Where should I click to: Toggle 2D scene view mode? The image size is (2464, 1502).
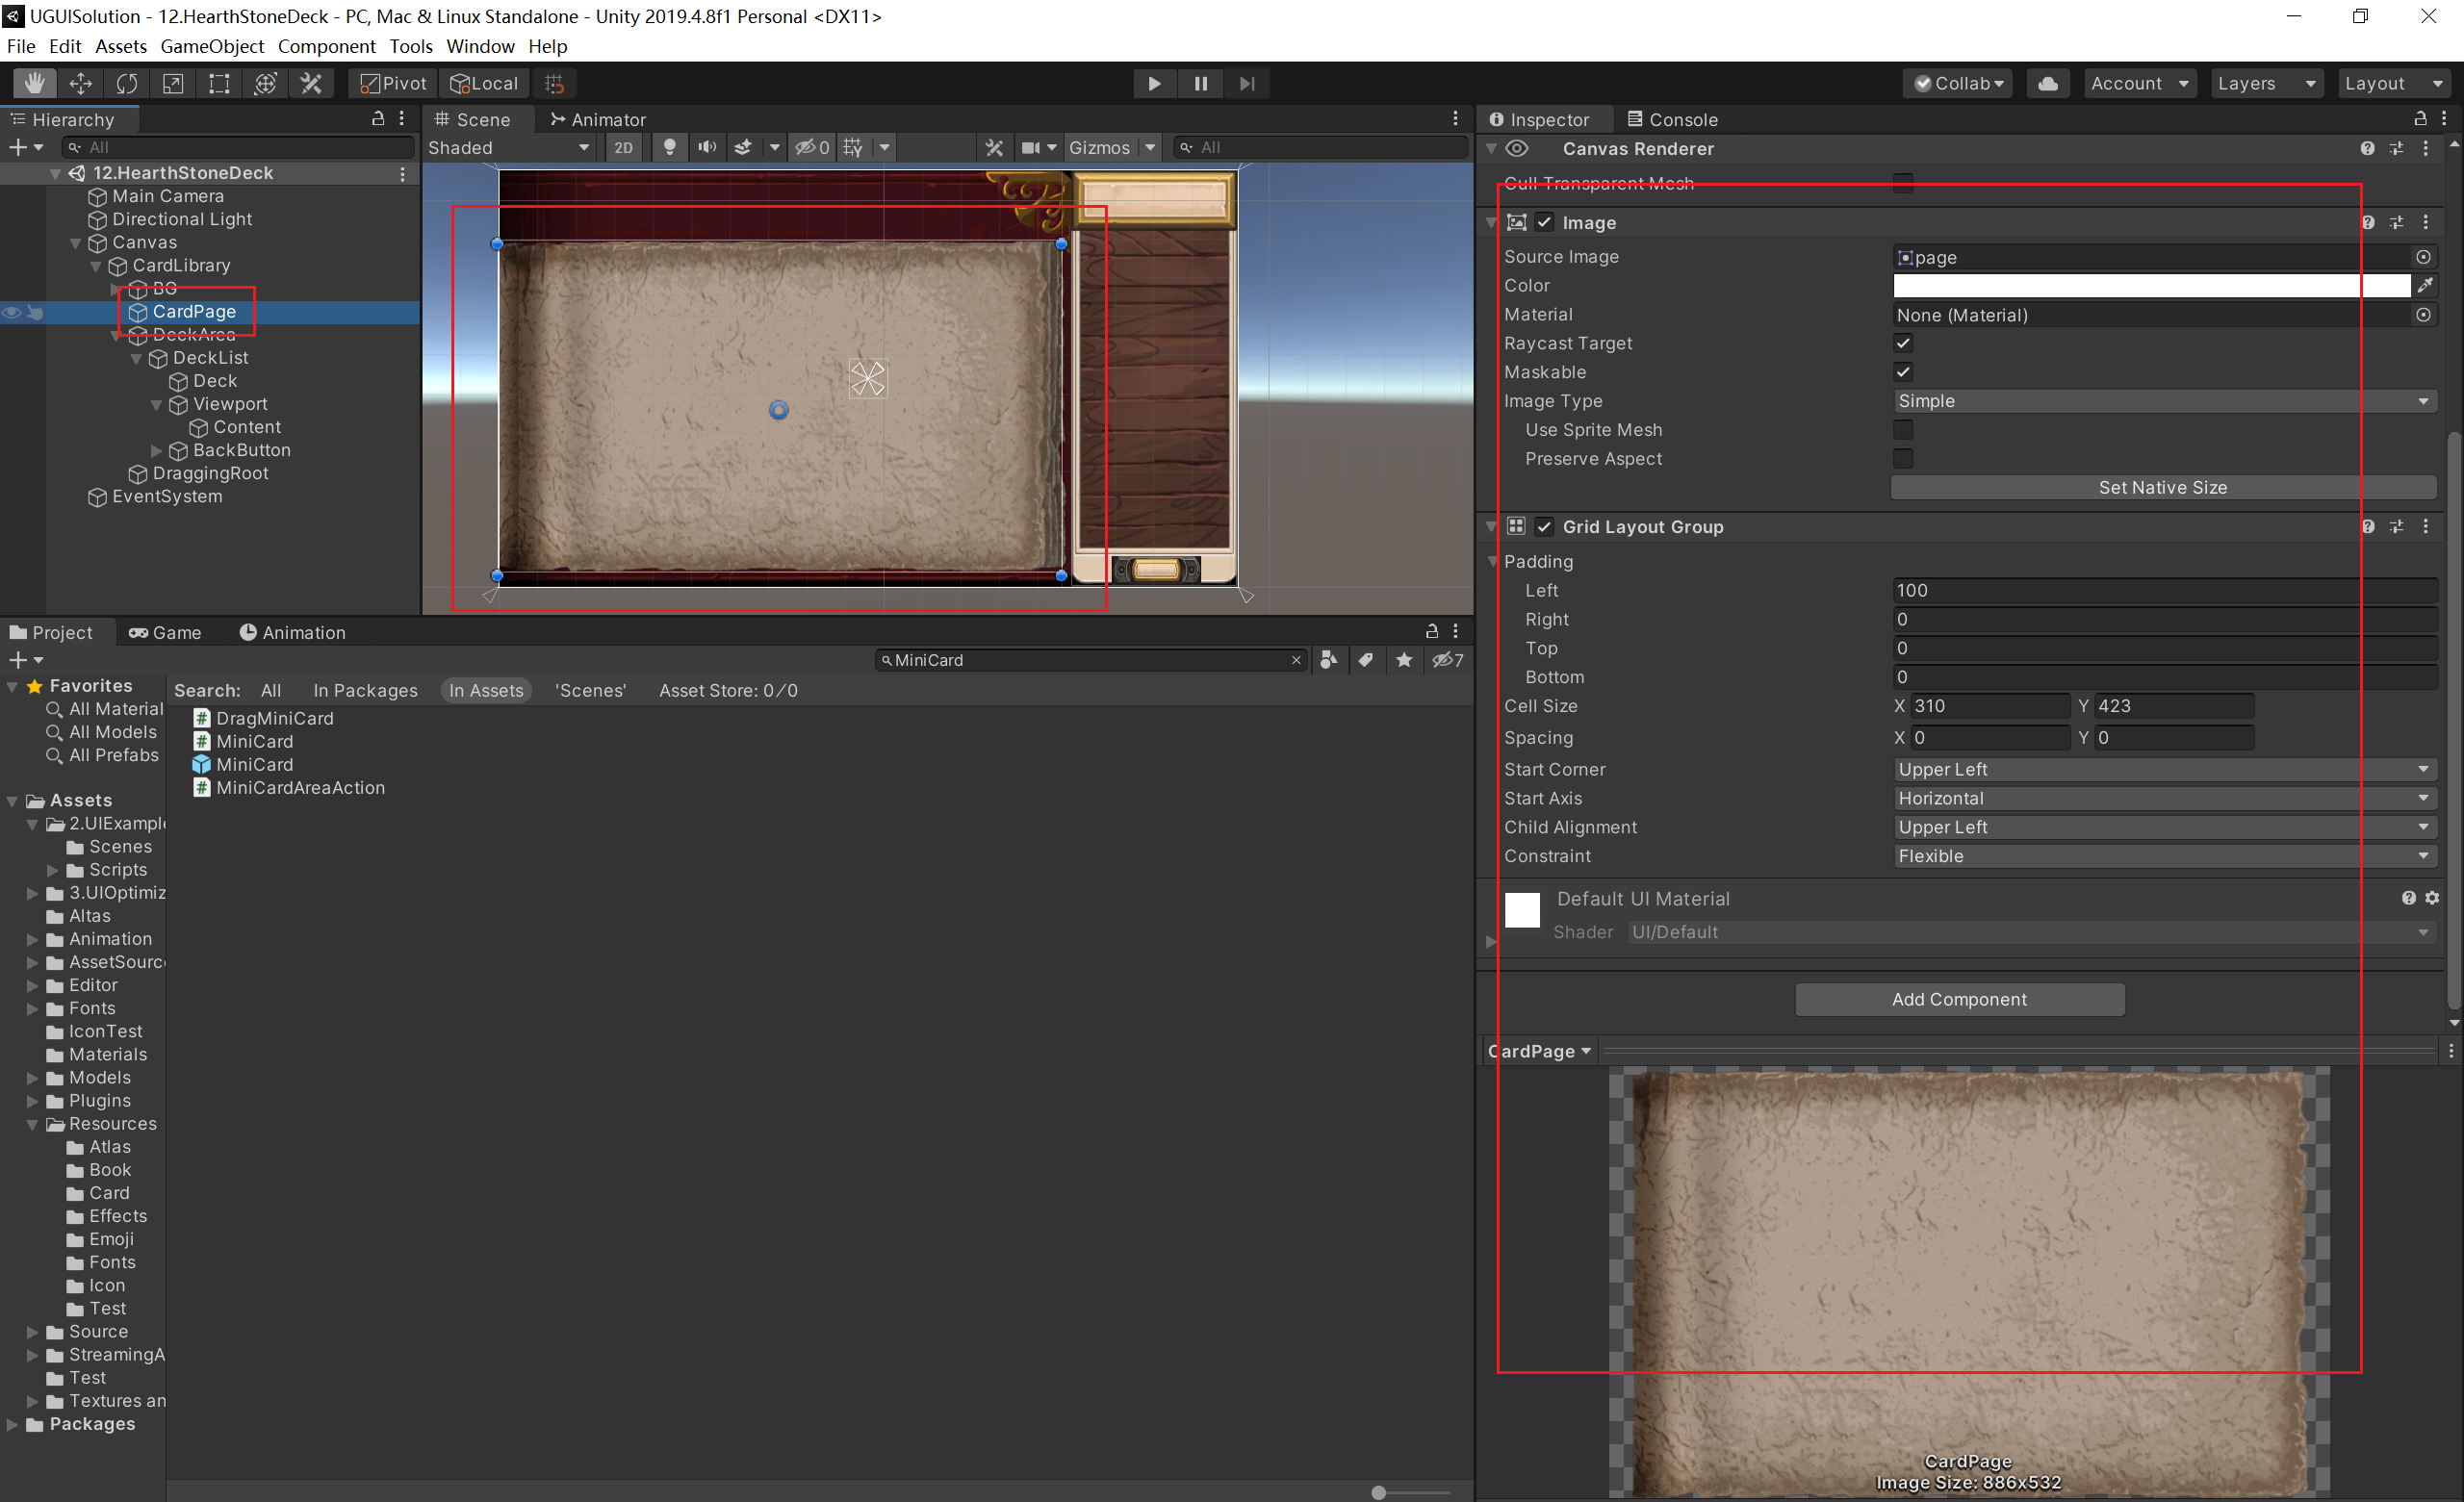click(623, 147)
